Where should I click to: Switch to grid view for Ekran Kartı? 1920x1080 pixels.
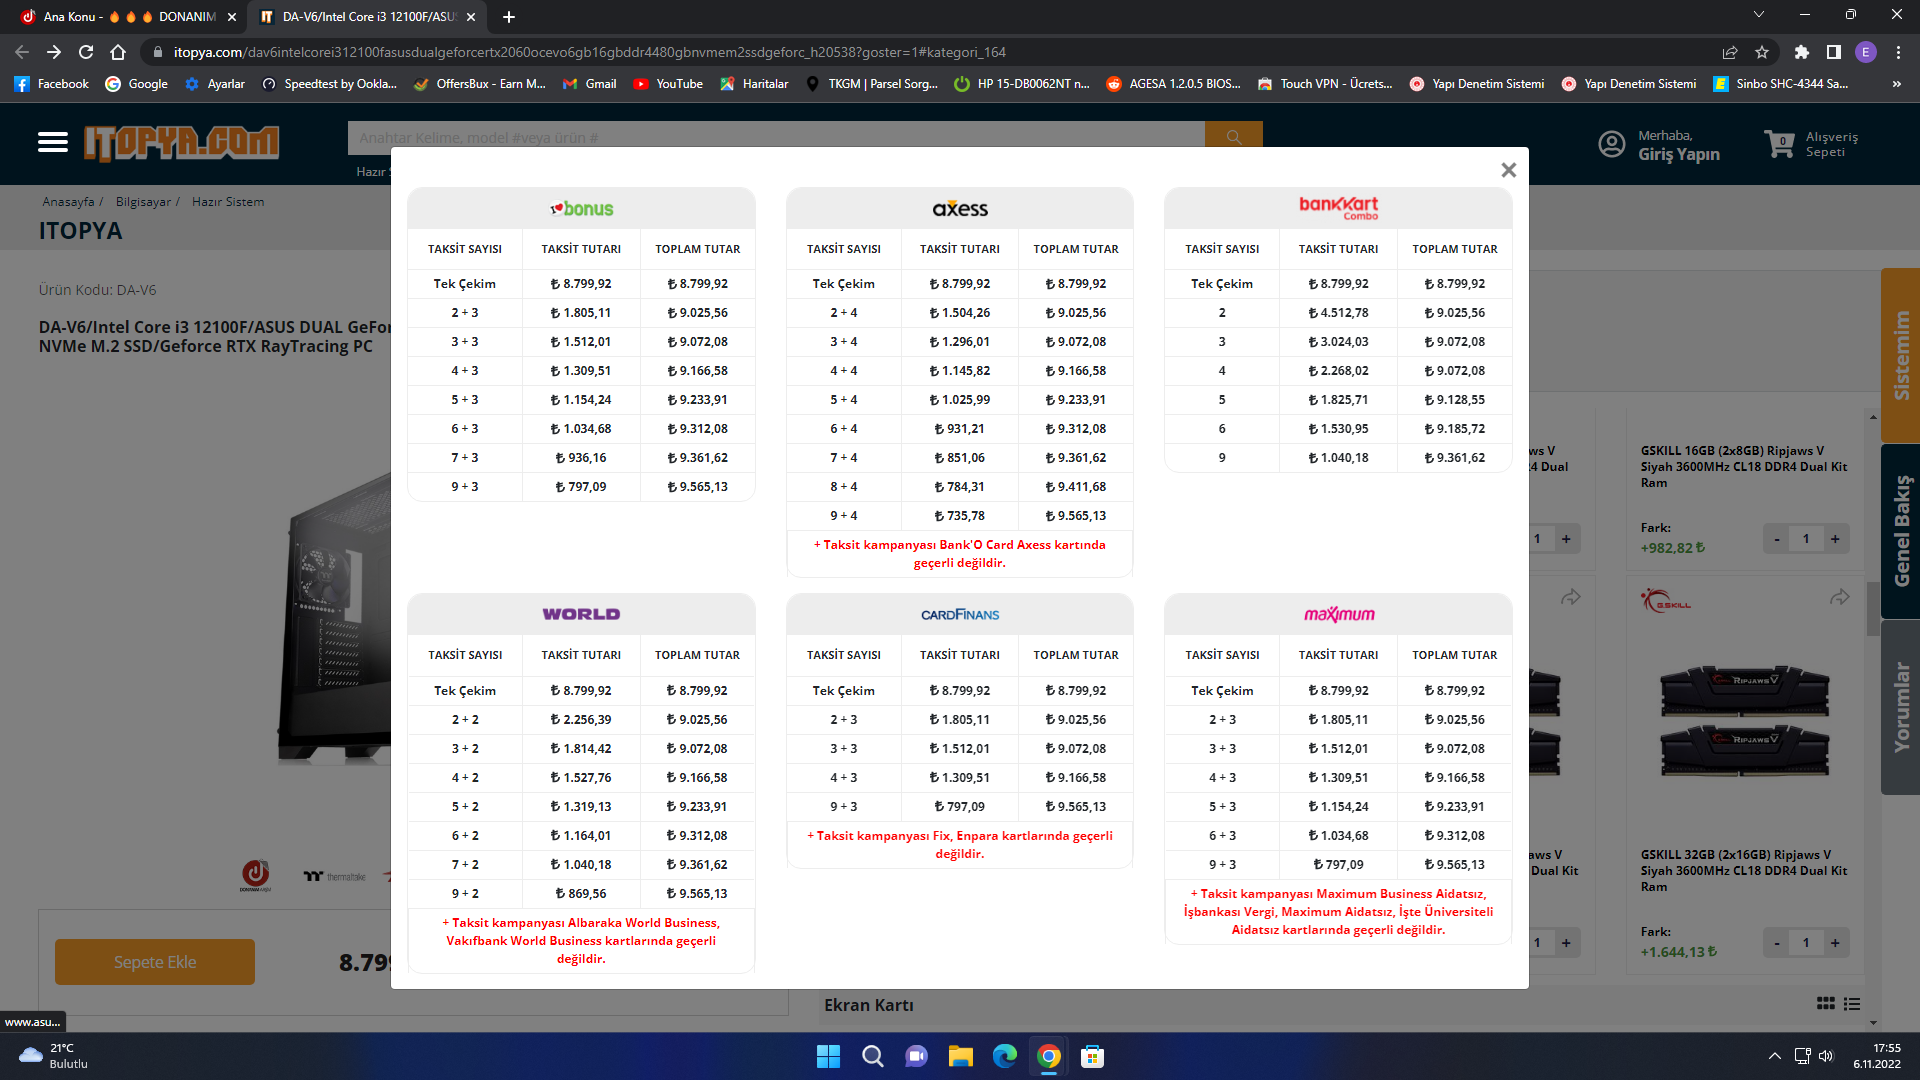(1826, 1004)
